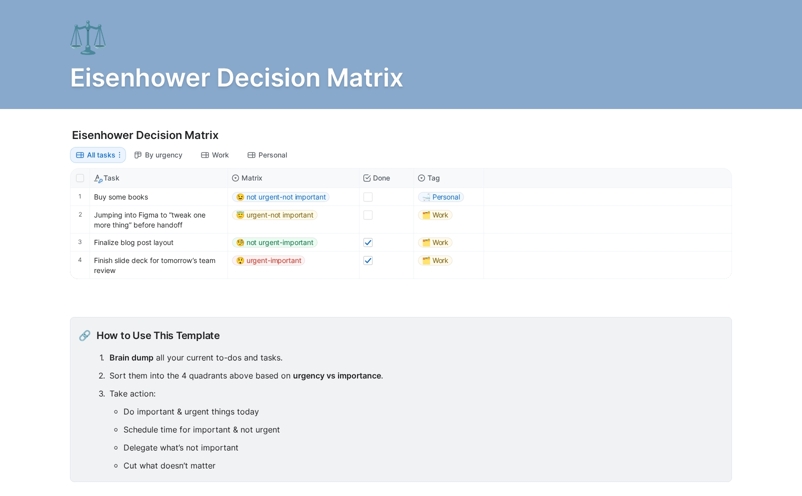Click the Eisenhower Decision Matrix database heading
Viewport: 802px width, 496px height.
[x=145, y=135]
